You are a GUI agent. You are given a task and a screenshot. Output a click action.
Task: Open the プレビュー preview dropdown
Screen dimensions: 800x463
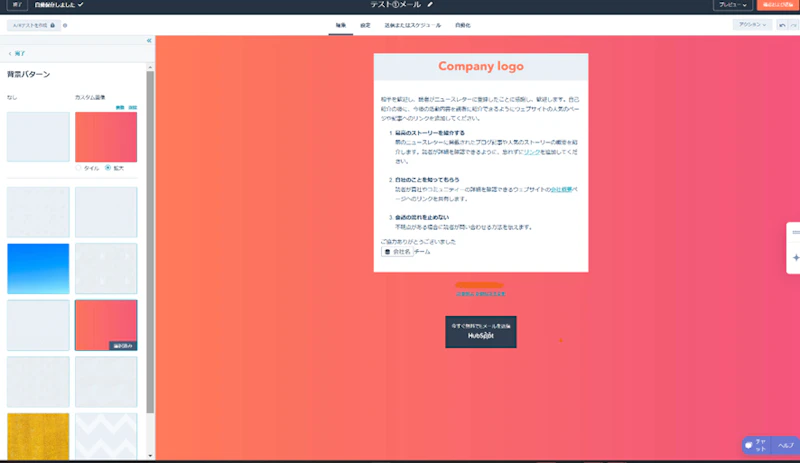[x=733, y=5]
